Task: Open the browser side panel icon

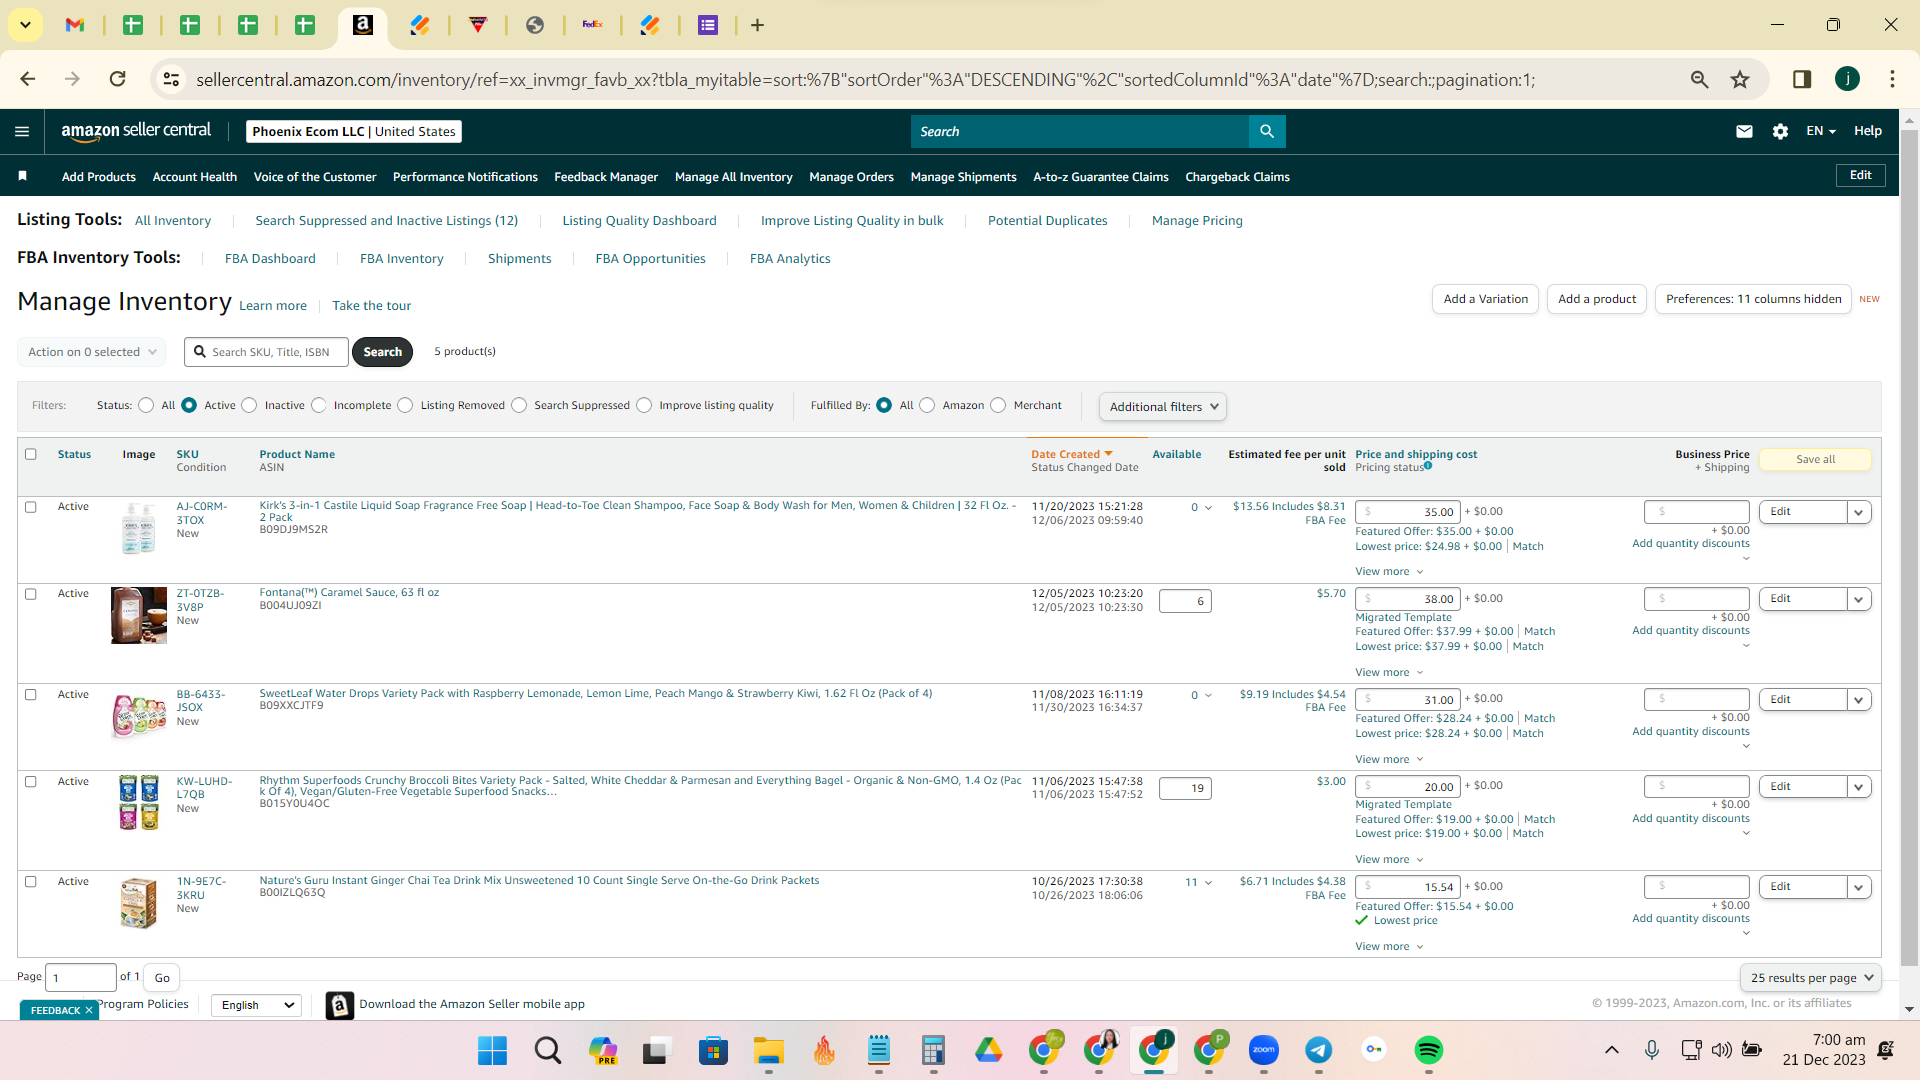Action: [1802, 79]
